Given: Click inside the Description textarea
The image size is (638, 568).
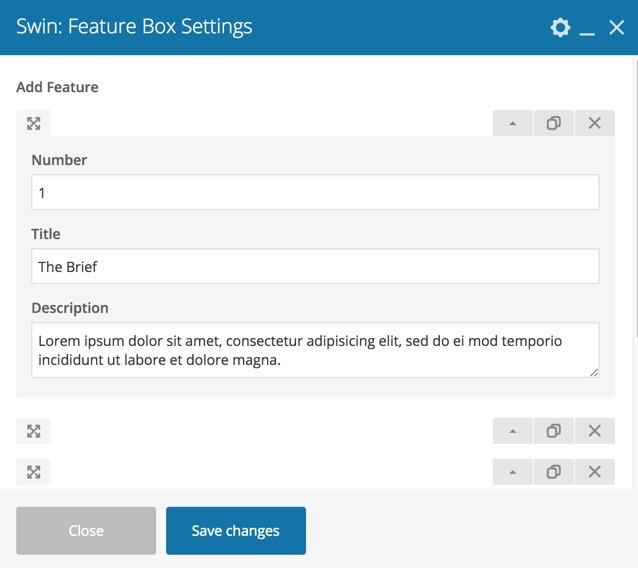Looking at the screenshot, I should 315,350.
